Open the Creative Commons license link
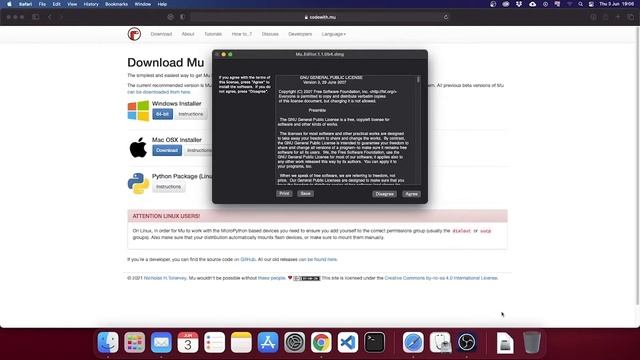640x360 pixels. click(x=441, y=278)
